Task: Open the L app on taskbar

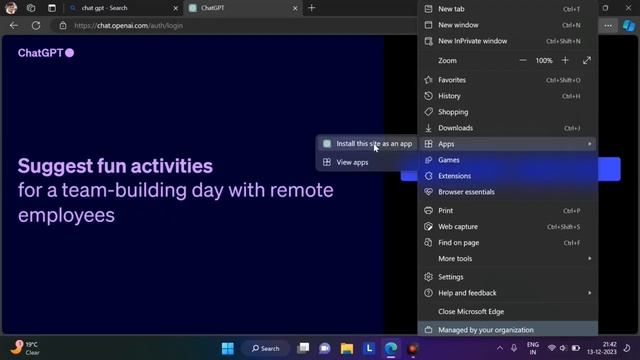Action: [x=369, y=348]
